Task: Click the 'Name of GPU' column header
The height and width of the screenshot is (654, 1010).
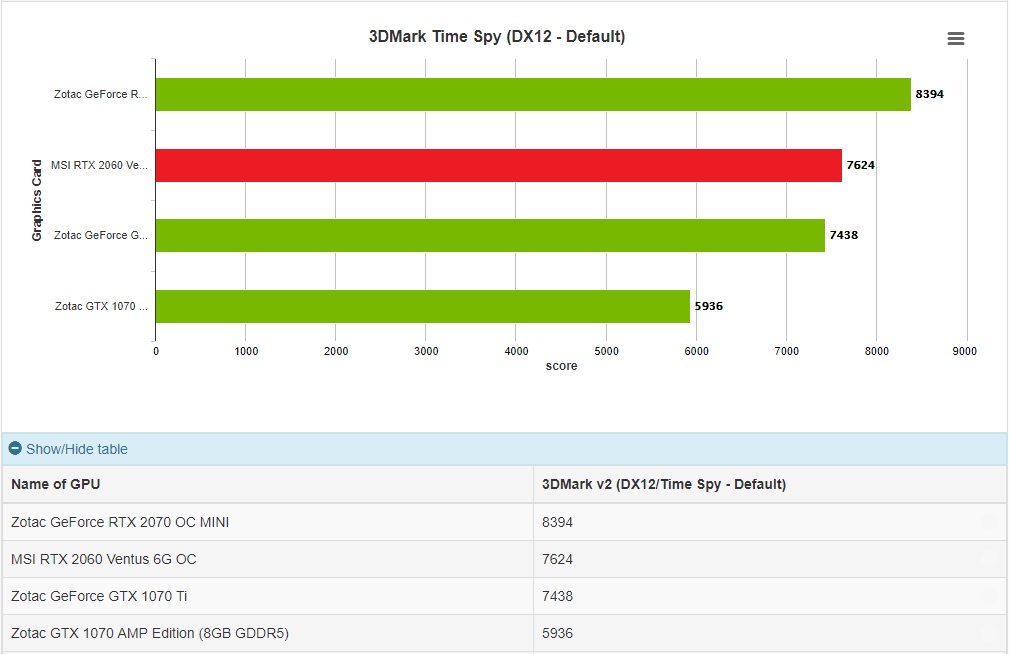Action: [x=56, y=484]
